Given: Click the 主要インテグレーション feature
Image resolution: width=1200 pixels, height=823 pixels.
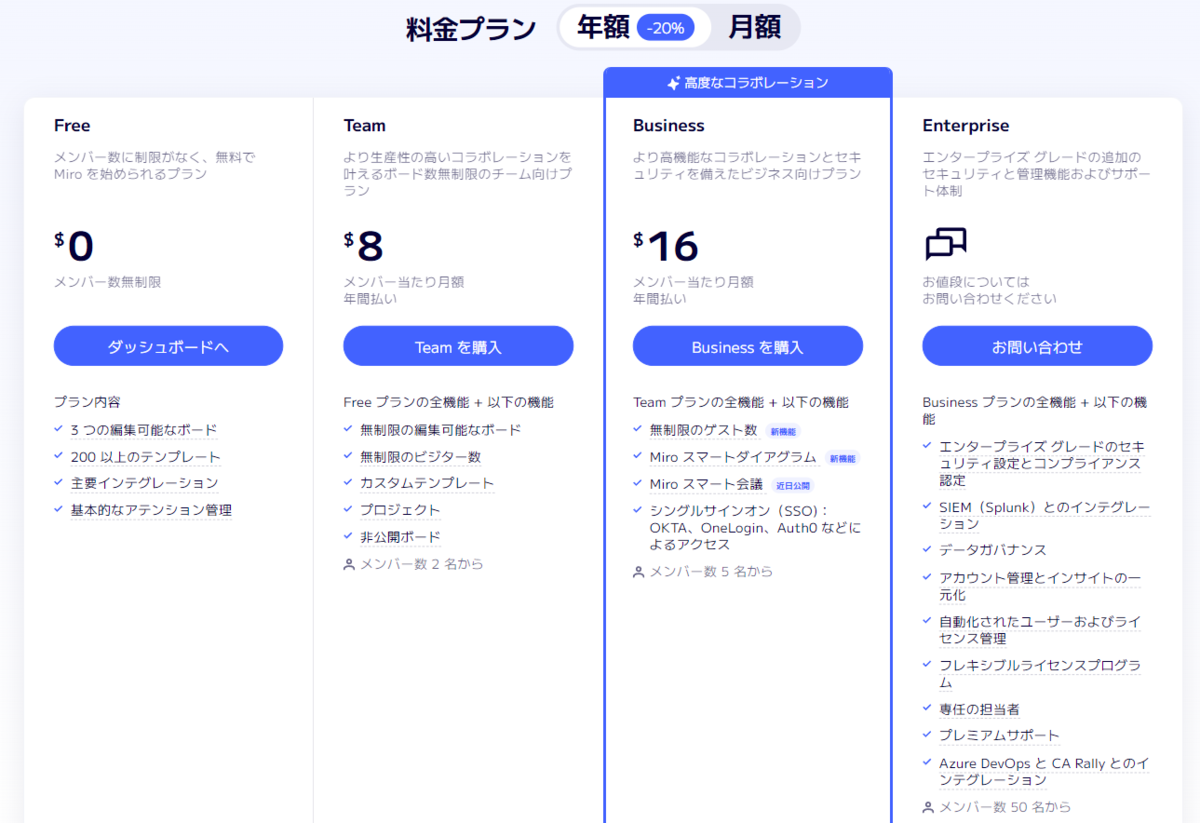Looking at the screenshot, I should pos(144,483).
